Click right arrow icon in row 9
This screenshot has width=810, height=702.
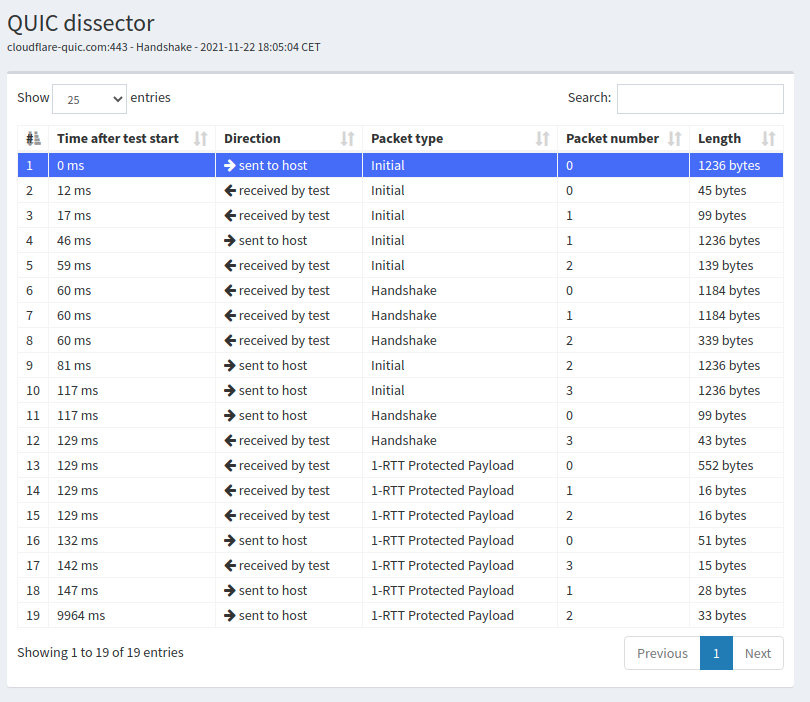[x=230, y=366]
